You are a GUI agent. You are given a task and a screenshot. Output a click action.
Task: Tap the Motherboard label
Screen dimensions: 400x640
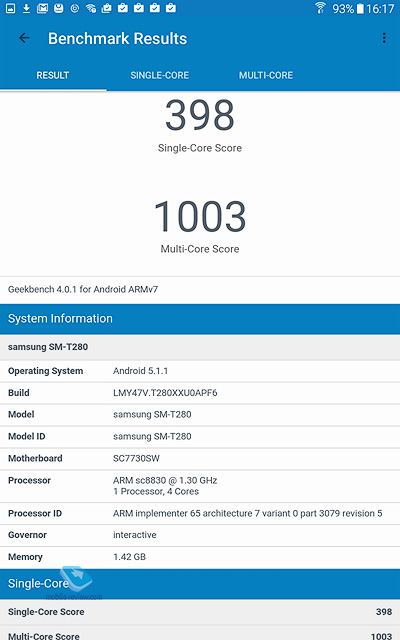pos(35,458)
